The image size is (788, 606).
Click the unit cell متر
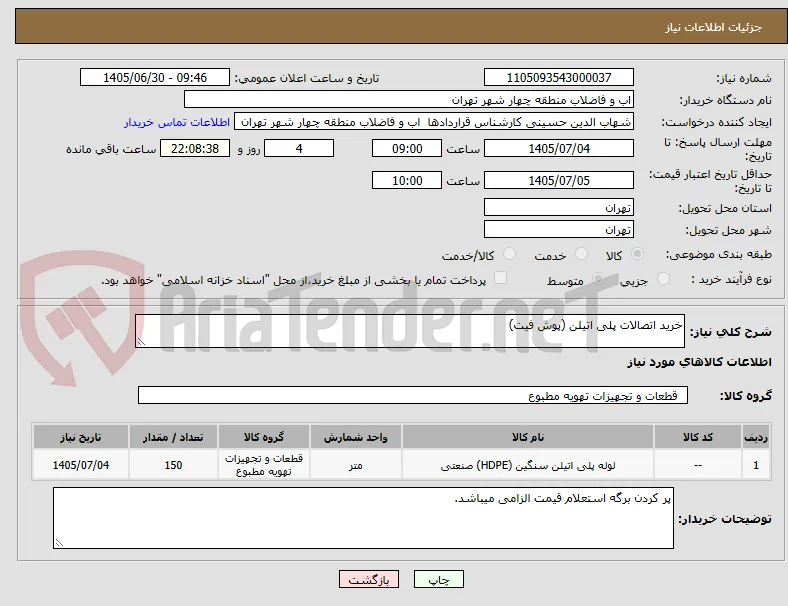355,465
